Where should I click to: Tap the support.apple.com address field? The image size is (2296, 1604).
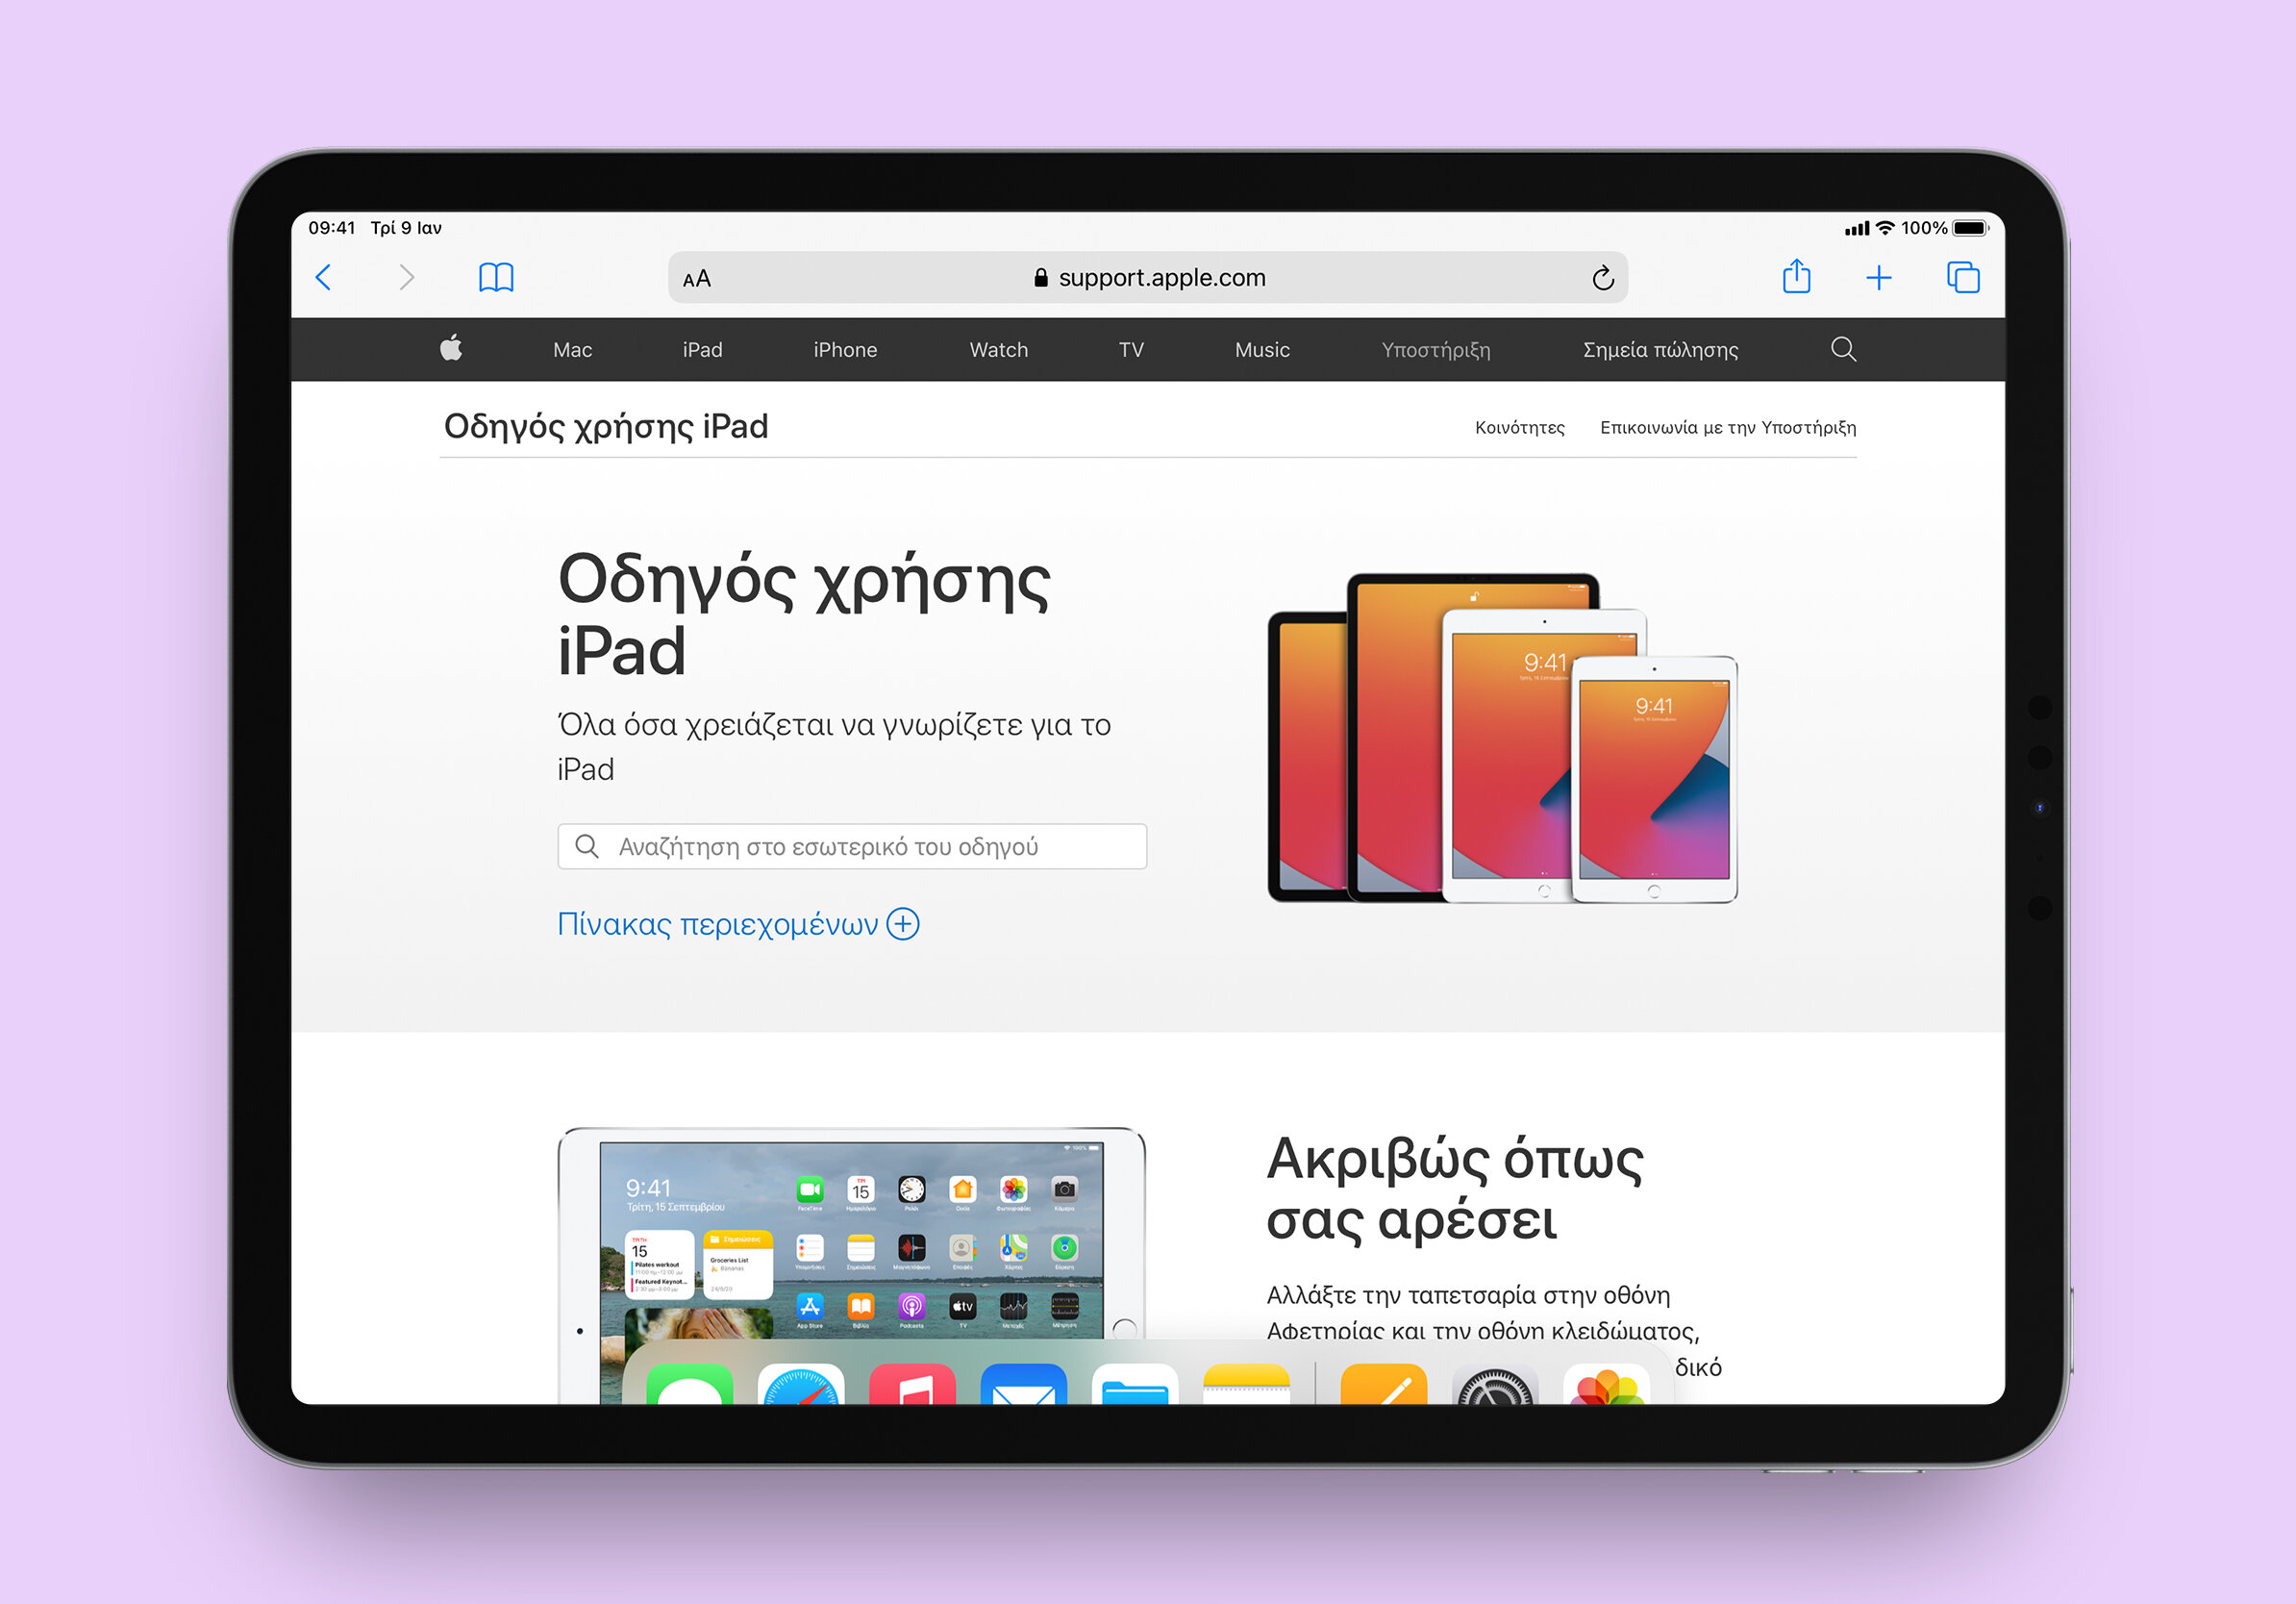tap(1148, 277)
